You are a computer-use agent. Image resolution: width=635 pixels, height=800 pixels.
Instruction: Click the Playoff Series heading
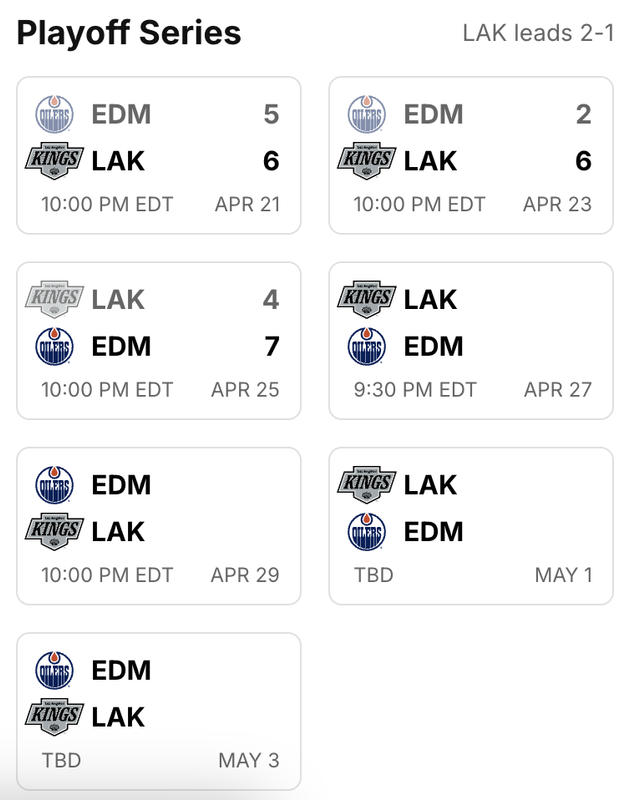click(x=129, y=33)
